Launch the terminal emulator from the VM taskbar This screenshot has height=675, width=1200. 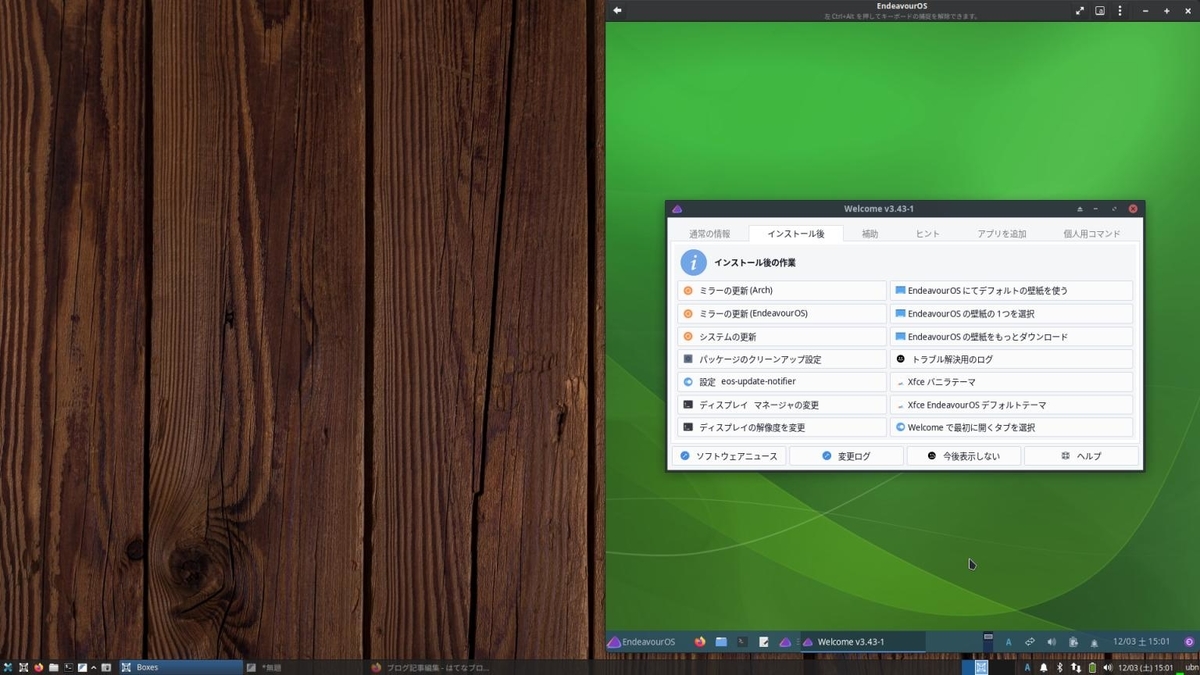click(742, 641)
